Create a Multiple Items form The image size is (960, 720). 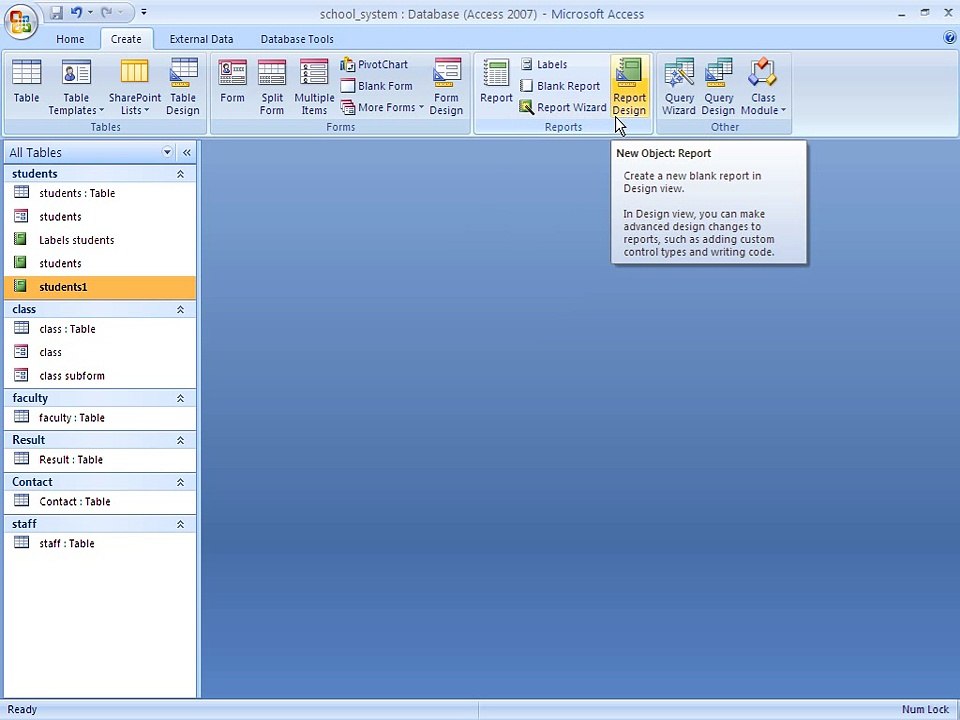pos(314,87)
